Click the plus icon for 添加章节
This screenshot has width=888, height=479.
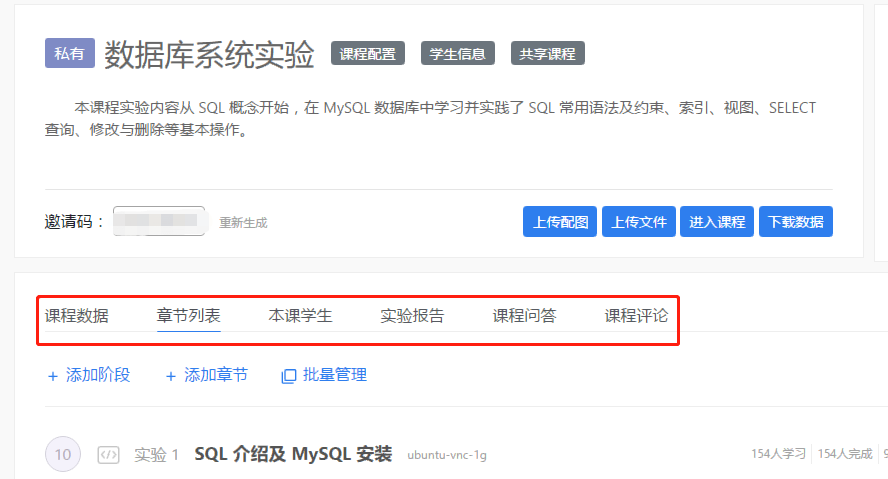pos(171,376)
